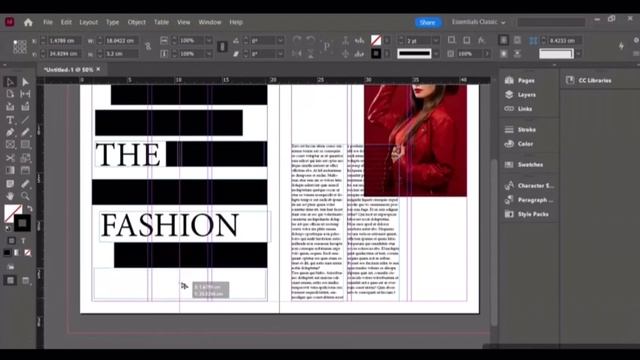Click the Share button
The image size is (640, 360).
coord(427,22)
